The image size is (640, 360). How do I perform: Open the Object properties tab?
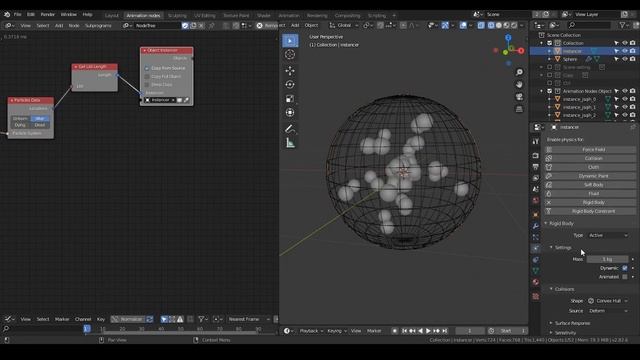pos(536,215)
